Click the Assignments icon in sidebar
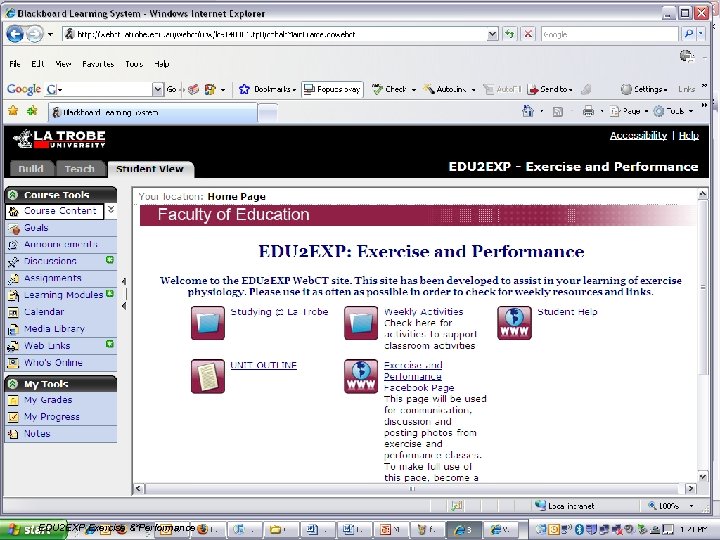Viewport: 720px width, 540px height. 14,278
